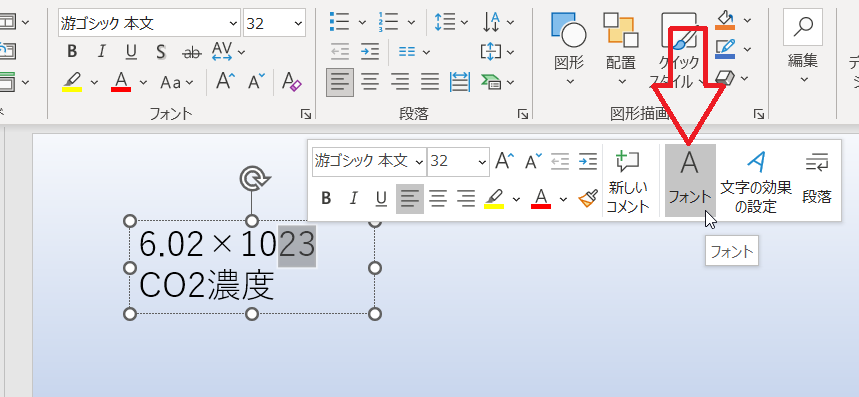Image resolution: width=859 pixels, height=397 pixels.
Task: Toggle Underline in the ribbon font group
Action: click(130, 52)
